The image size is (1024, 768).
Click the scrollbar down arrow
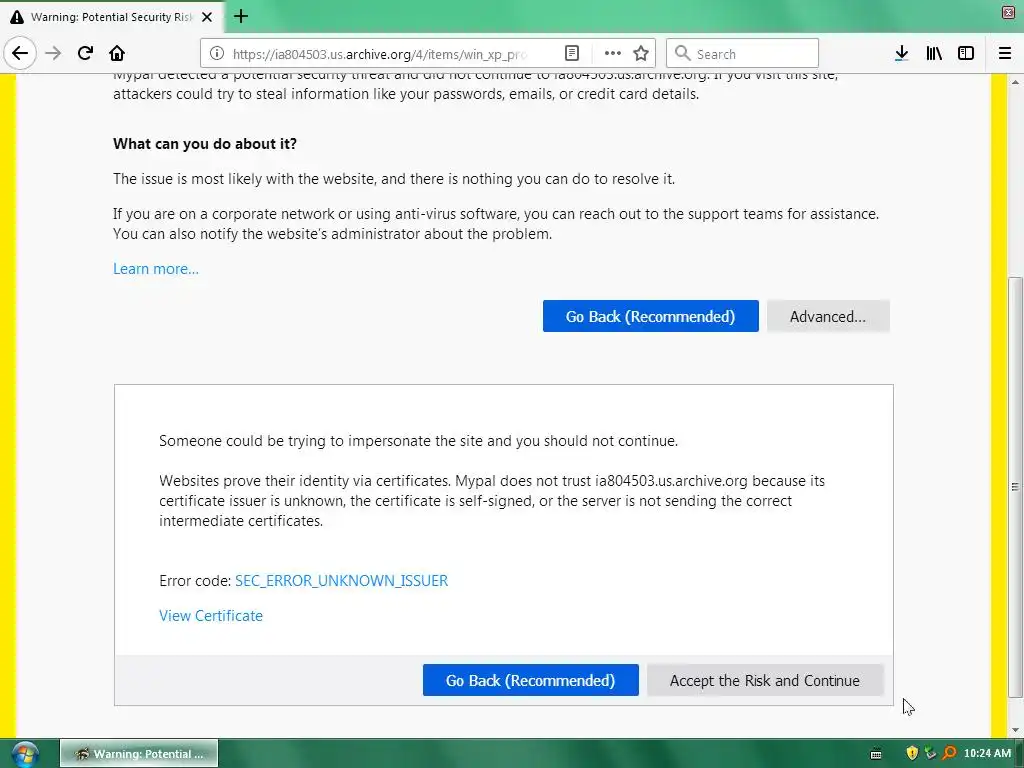(1014, 730)
